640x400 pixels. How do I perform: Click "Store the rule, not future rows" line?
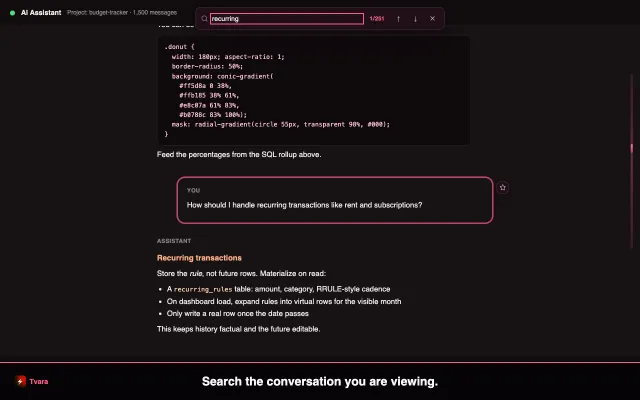click(241, 273)
